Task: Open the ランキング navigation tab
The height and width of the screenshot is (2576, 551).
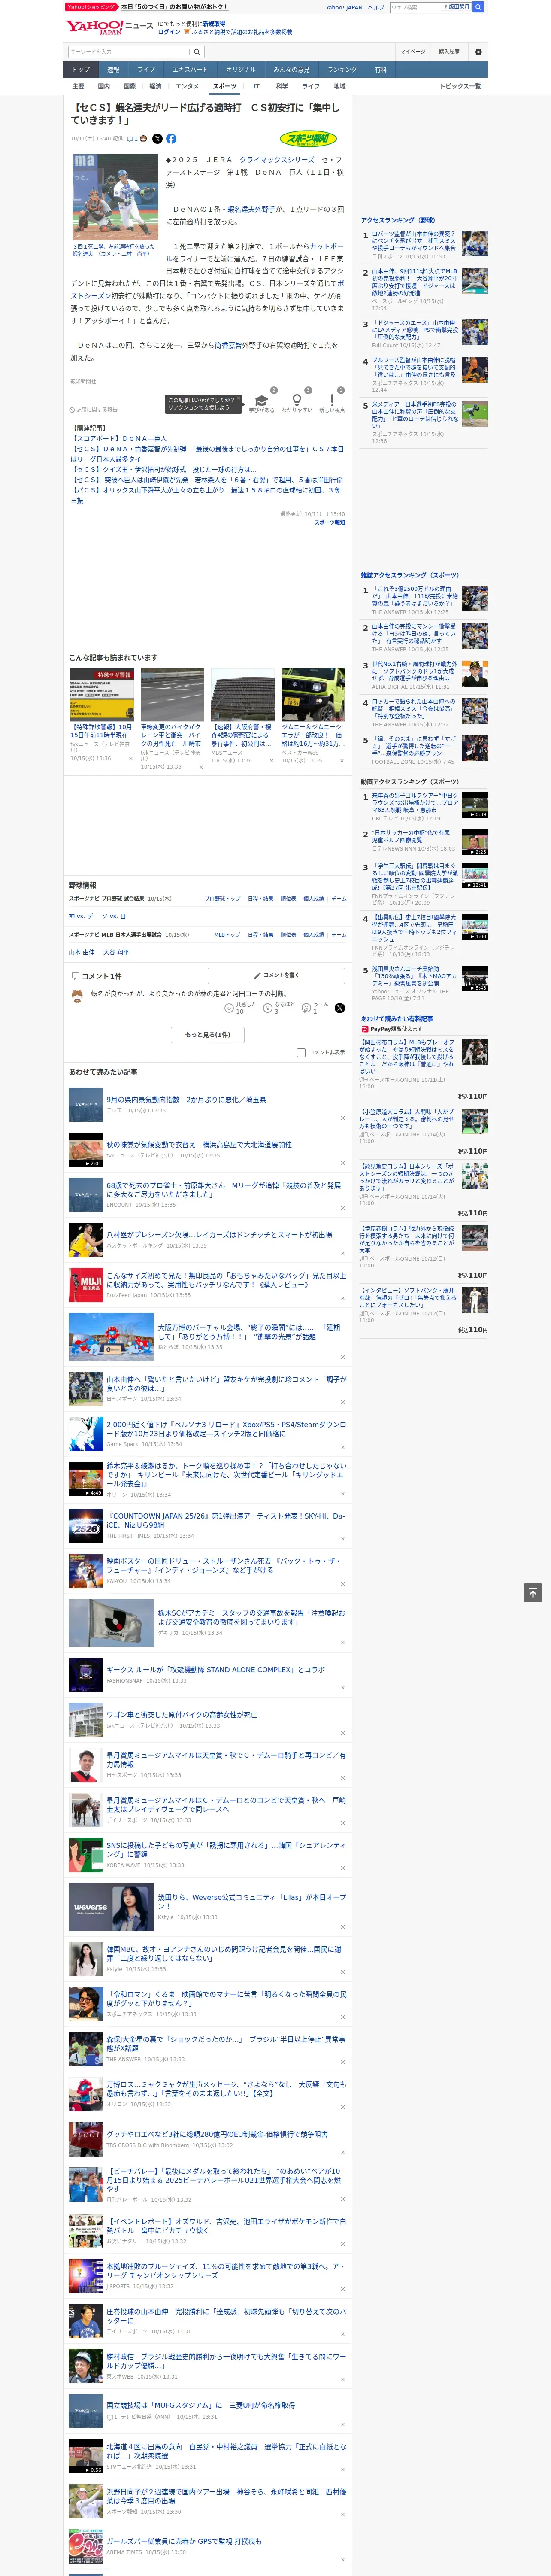Action: pos(342,70)
